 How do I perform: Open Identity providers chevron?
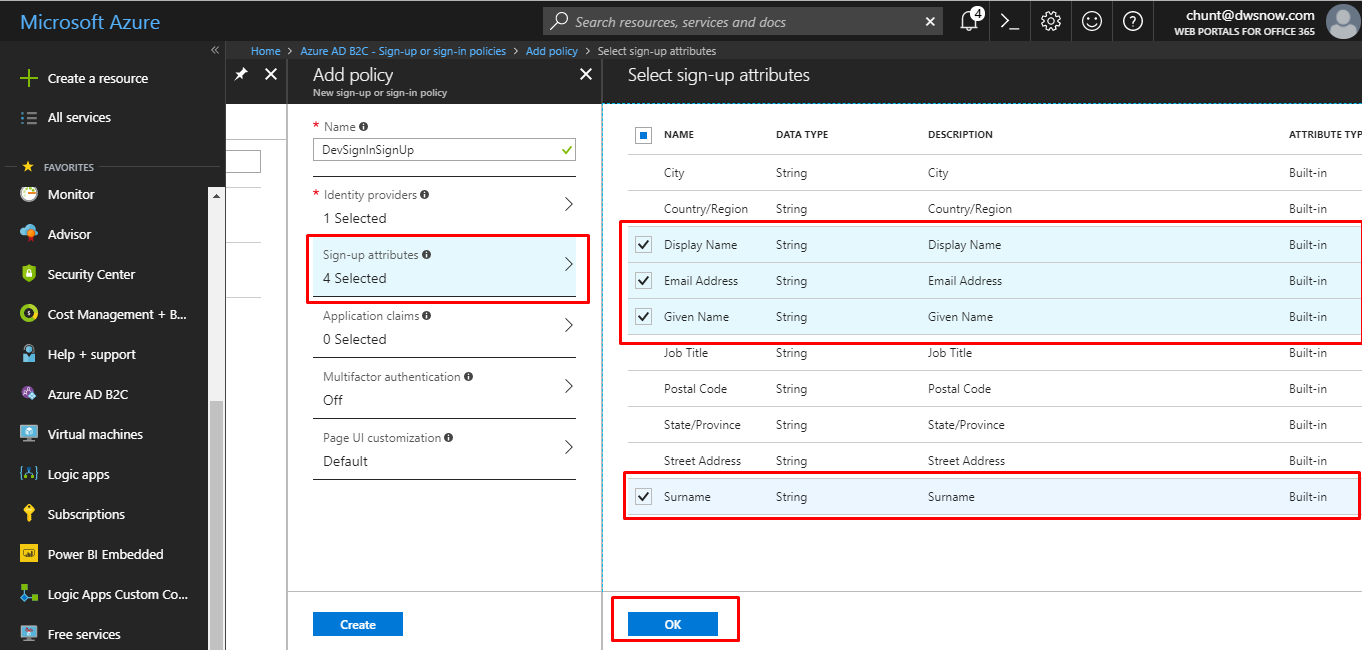[569, 204]
